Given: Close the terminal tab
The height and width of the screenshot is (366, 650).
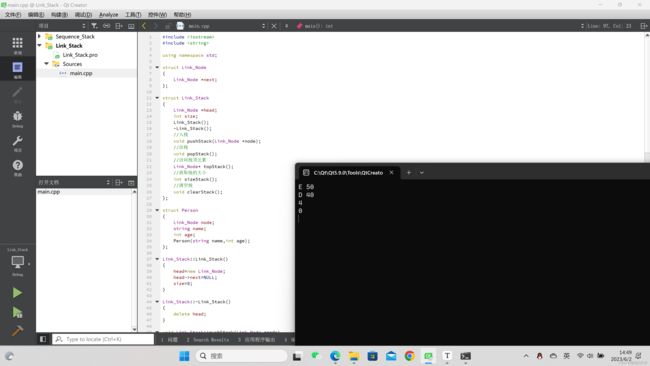Looking at the screenshot, I should pos(391,172).
